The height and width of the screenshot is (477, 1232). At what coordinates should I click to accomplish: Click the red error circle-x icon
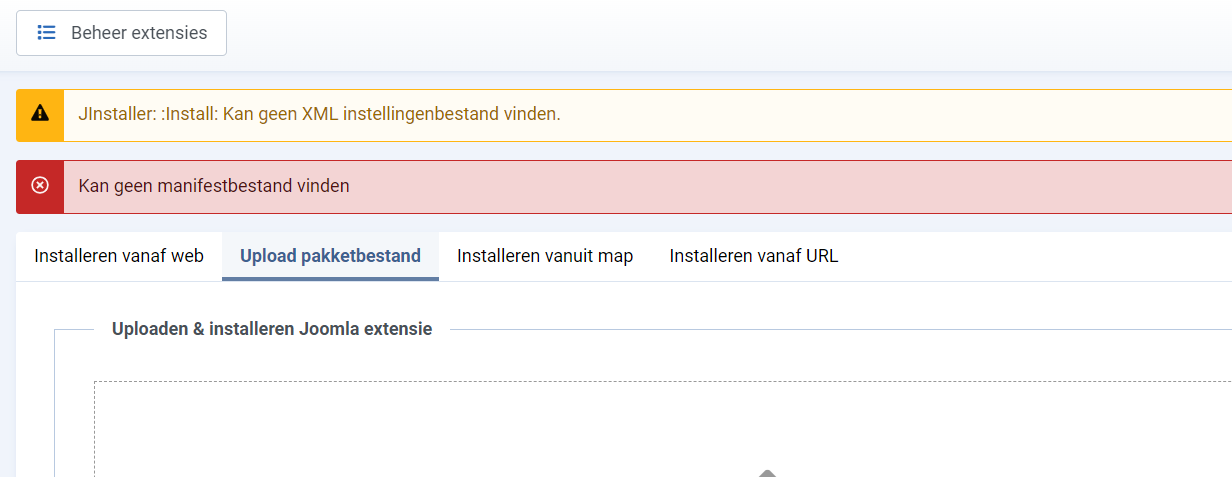coord(40,186)
